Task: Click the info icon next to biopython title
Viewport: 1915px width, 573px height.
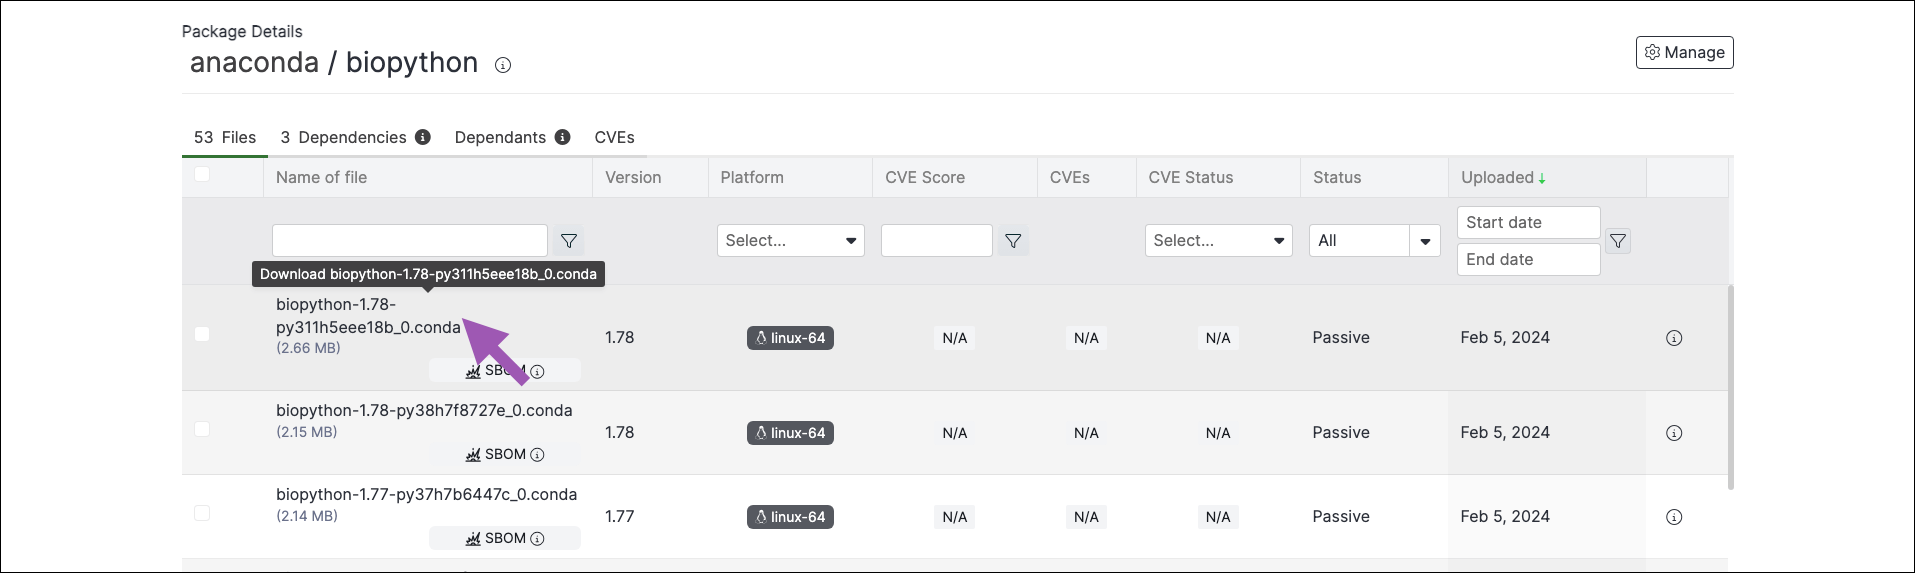Action: 503,65
